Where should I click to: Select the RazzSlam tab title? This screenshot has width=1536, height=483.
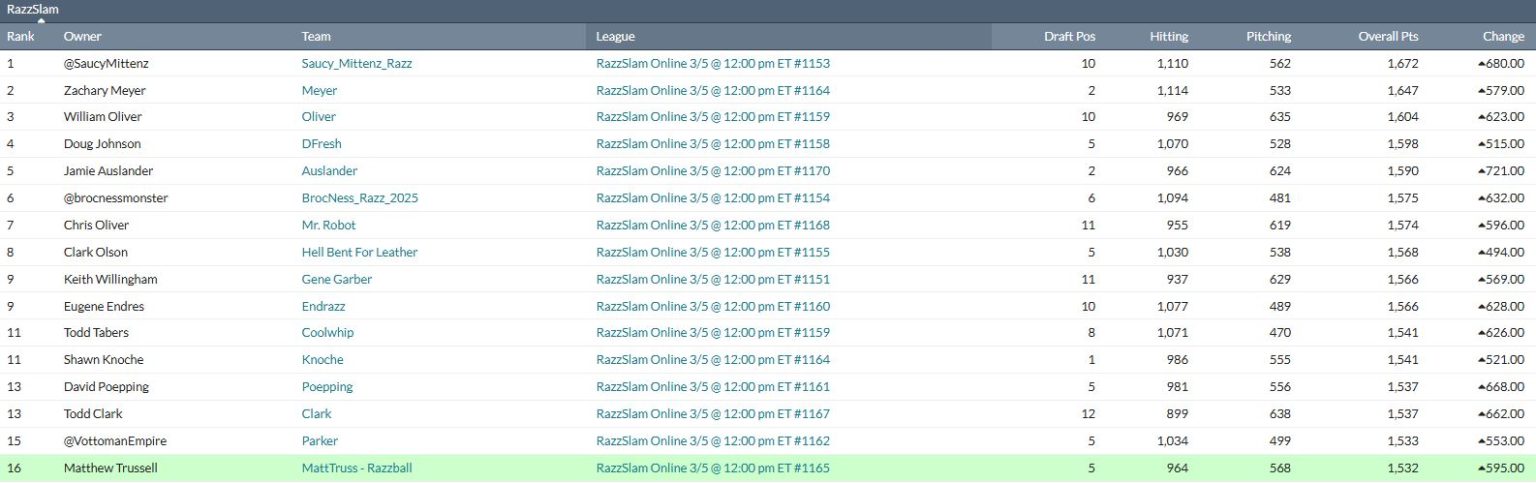[32, 9]
